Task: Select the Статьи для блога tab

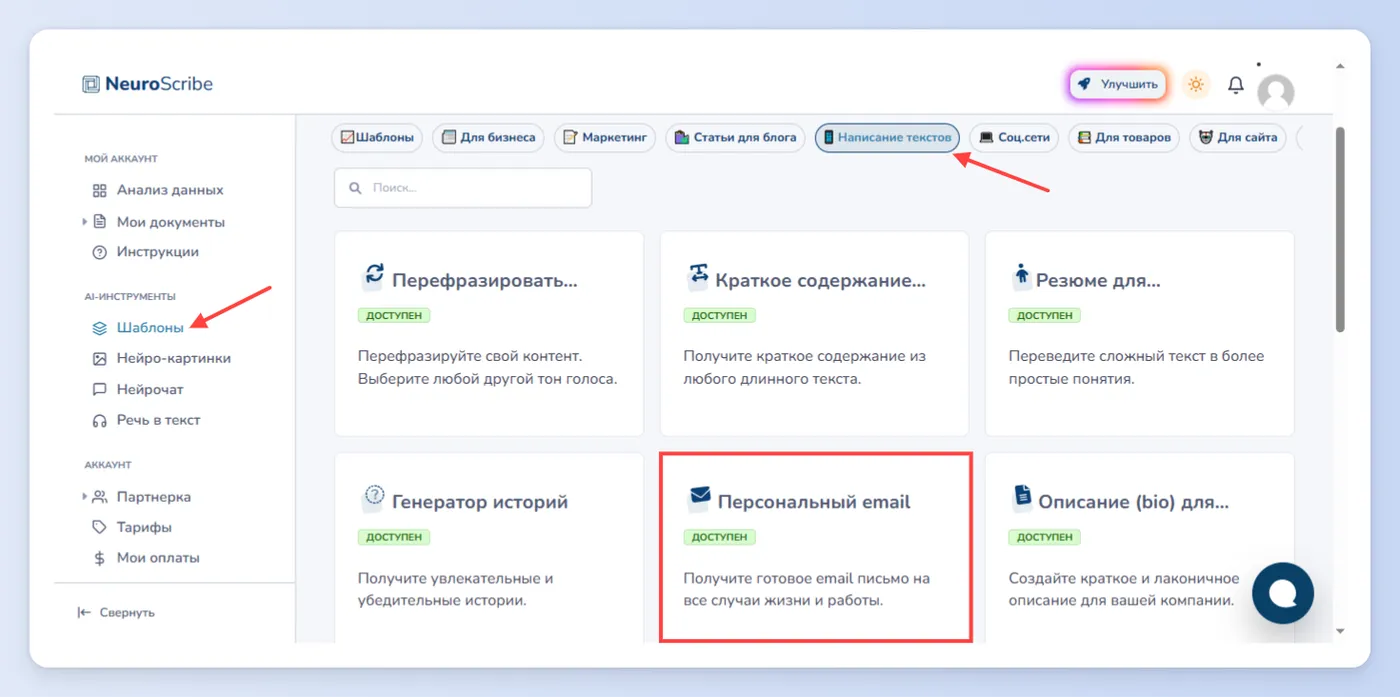Action: [735, 138]
